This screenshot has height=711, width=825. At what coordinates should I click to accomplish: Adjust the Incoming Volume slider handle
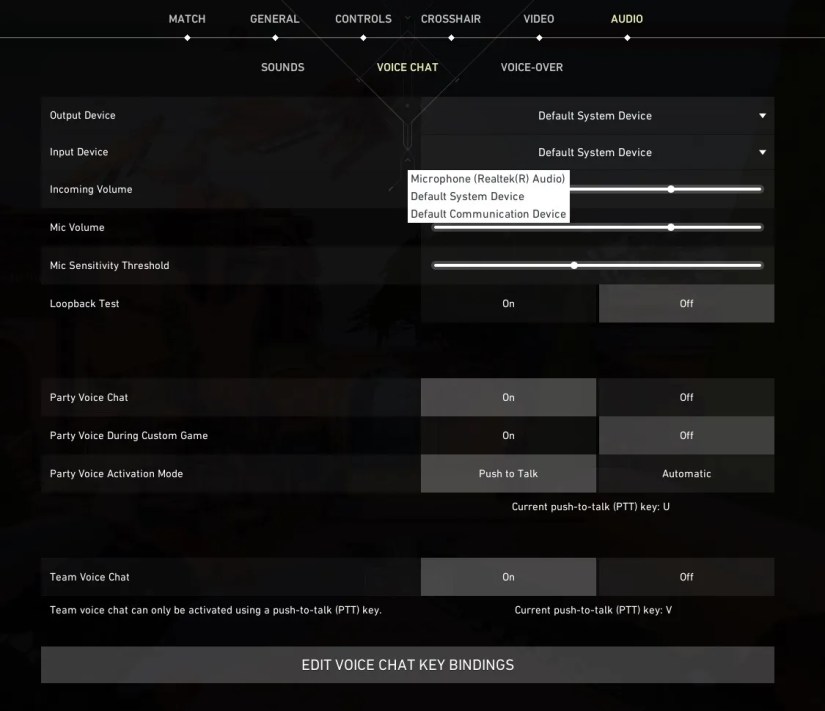(671, 188)
